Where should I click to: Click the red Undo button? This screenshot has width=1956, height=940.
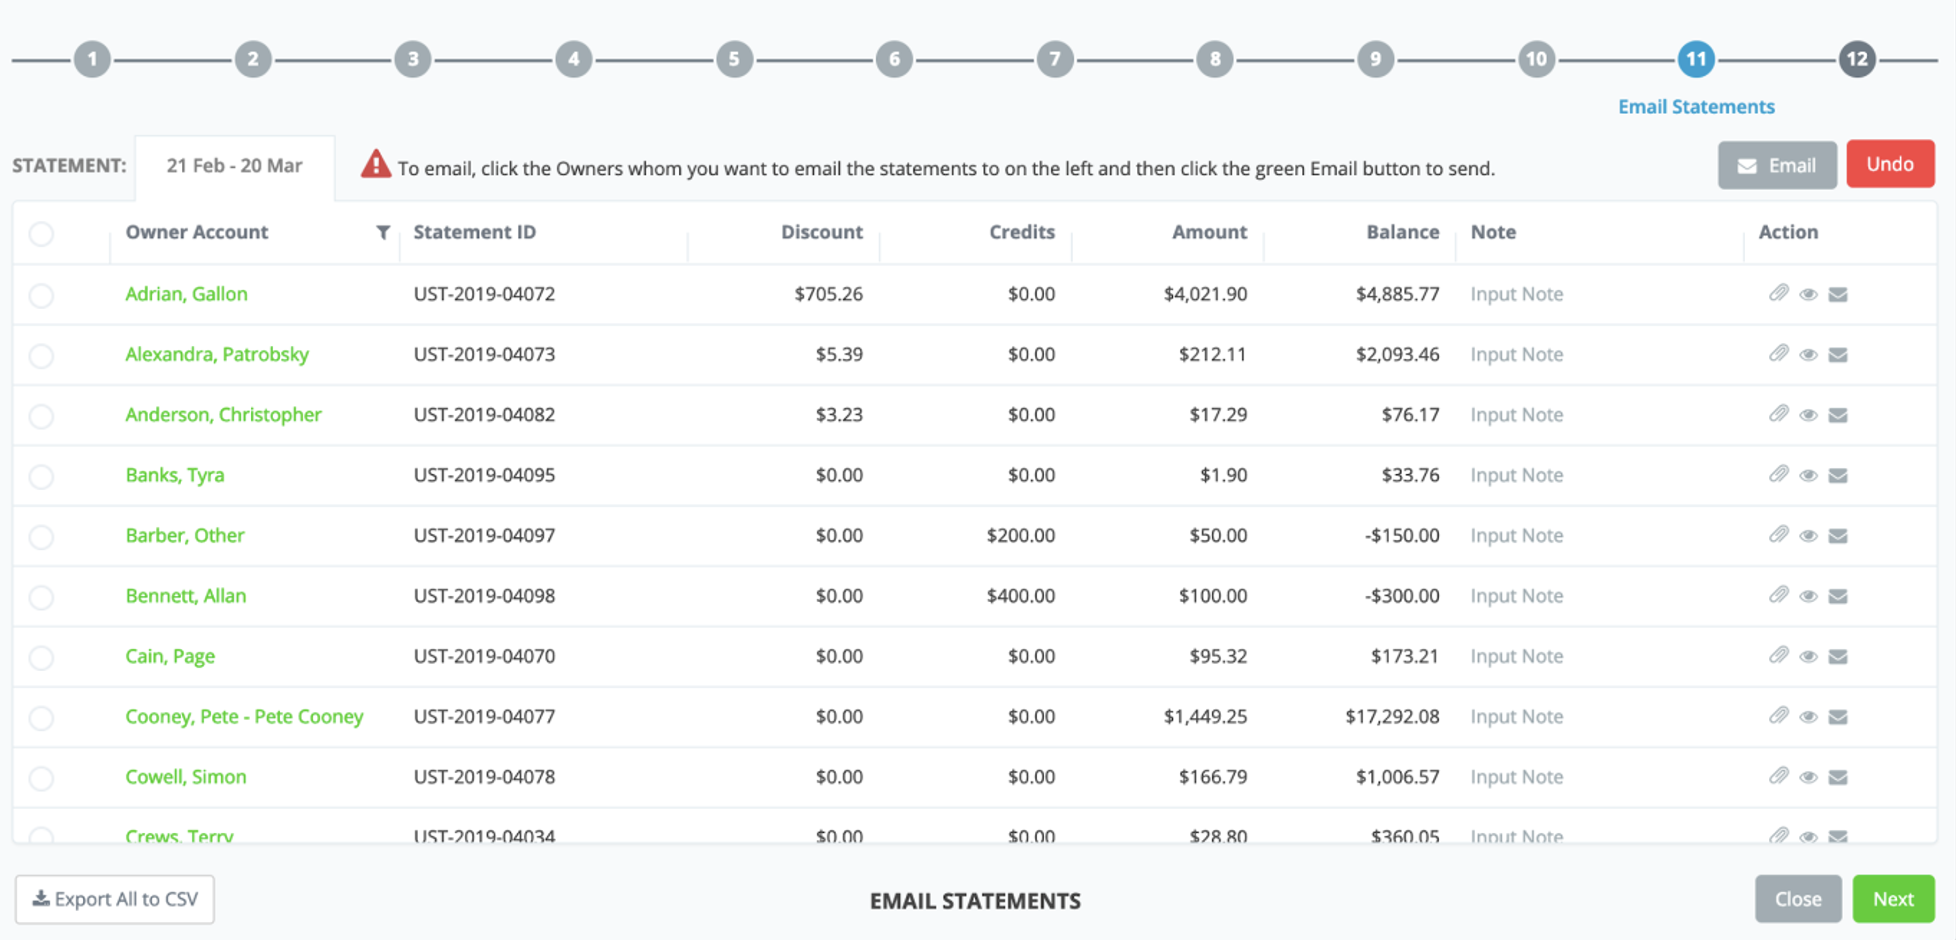point(1890,164)
